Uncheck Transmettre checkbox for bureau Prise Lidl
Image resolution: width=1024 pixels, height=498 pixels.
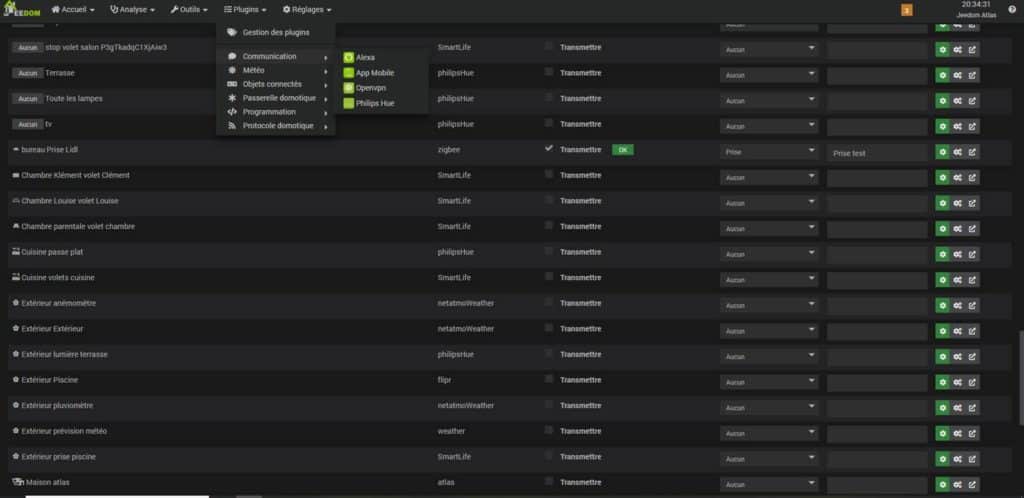coord(548,148)
